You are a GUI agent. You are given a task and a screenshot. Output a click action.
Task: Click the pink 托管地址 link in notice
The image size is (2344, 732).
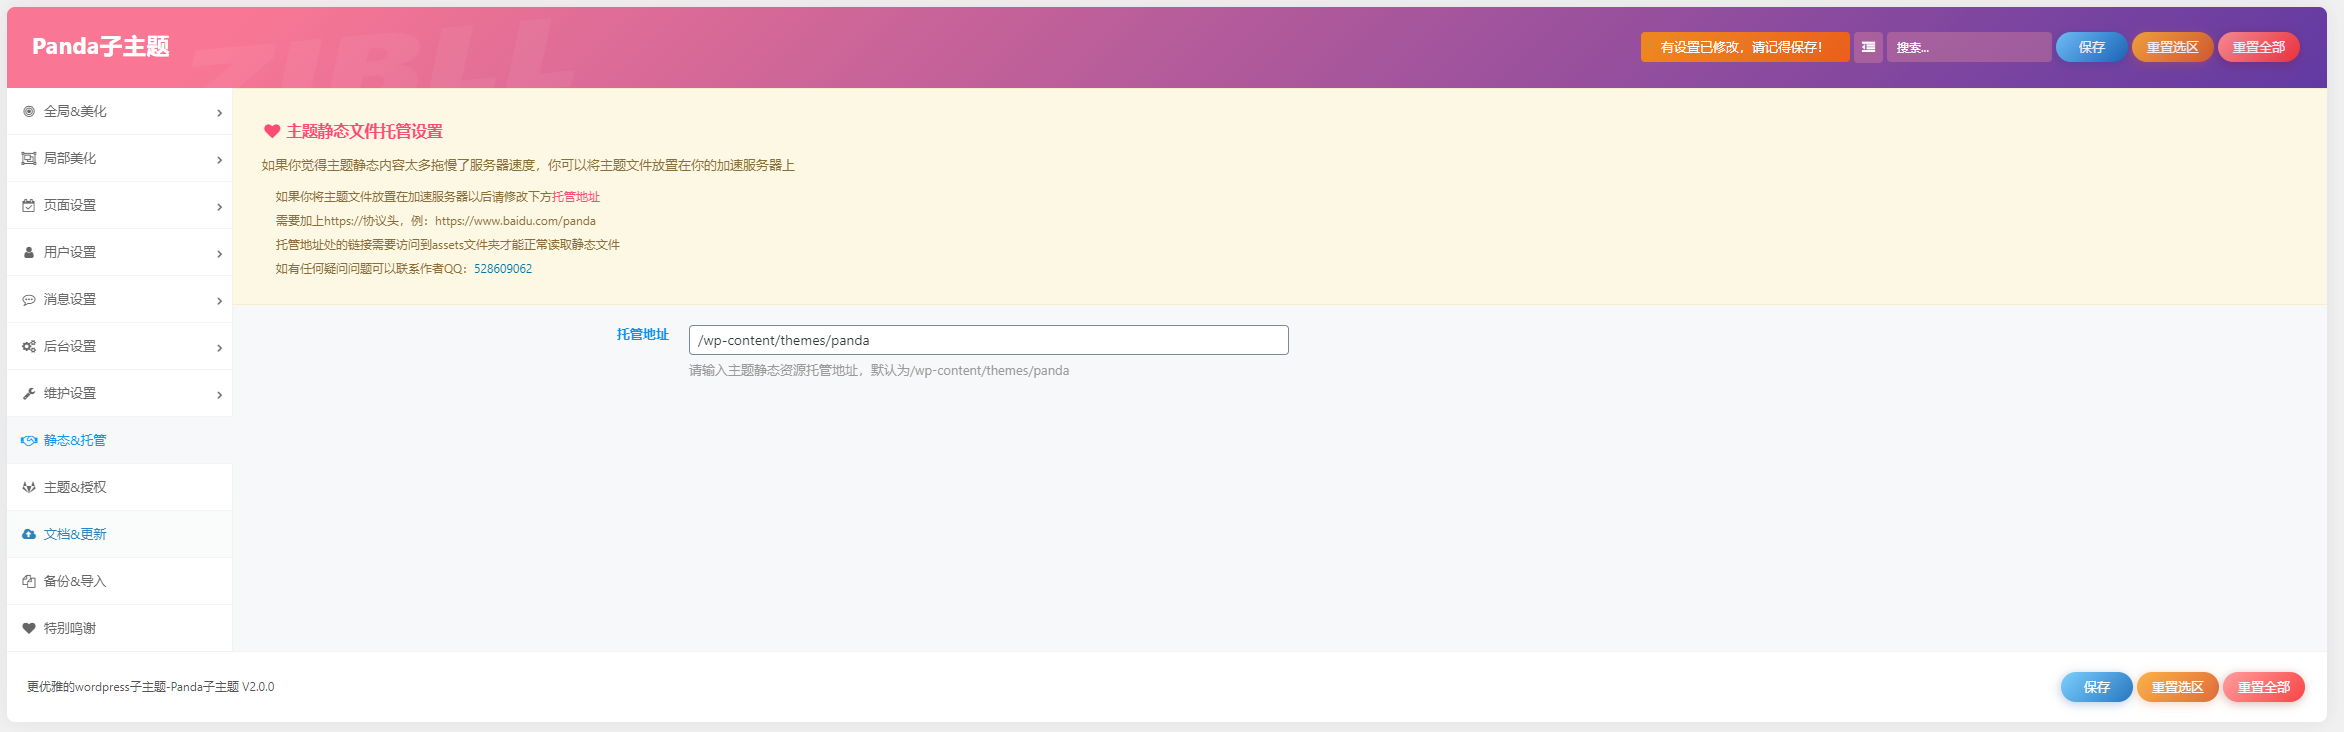[x=576, y=197]
